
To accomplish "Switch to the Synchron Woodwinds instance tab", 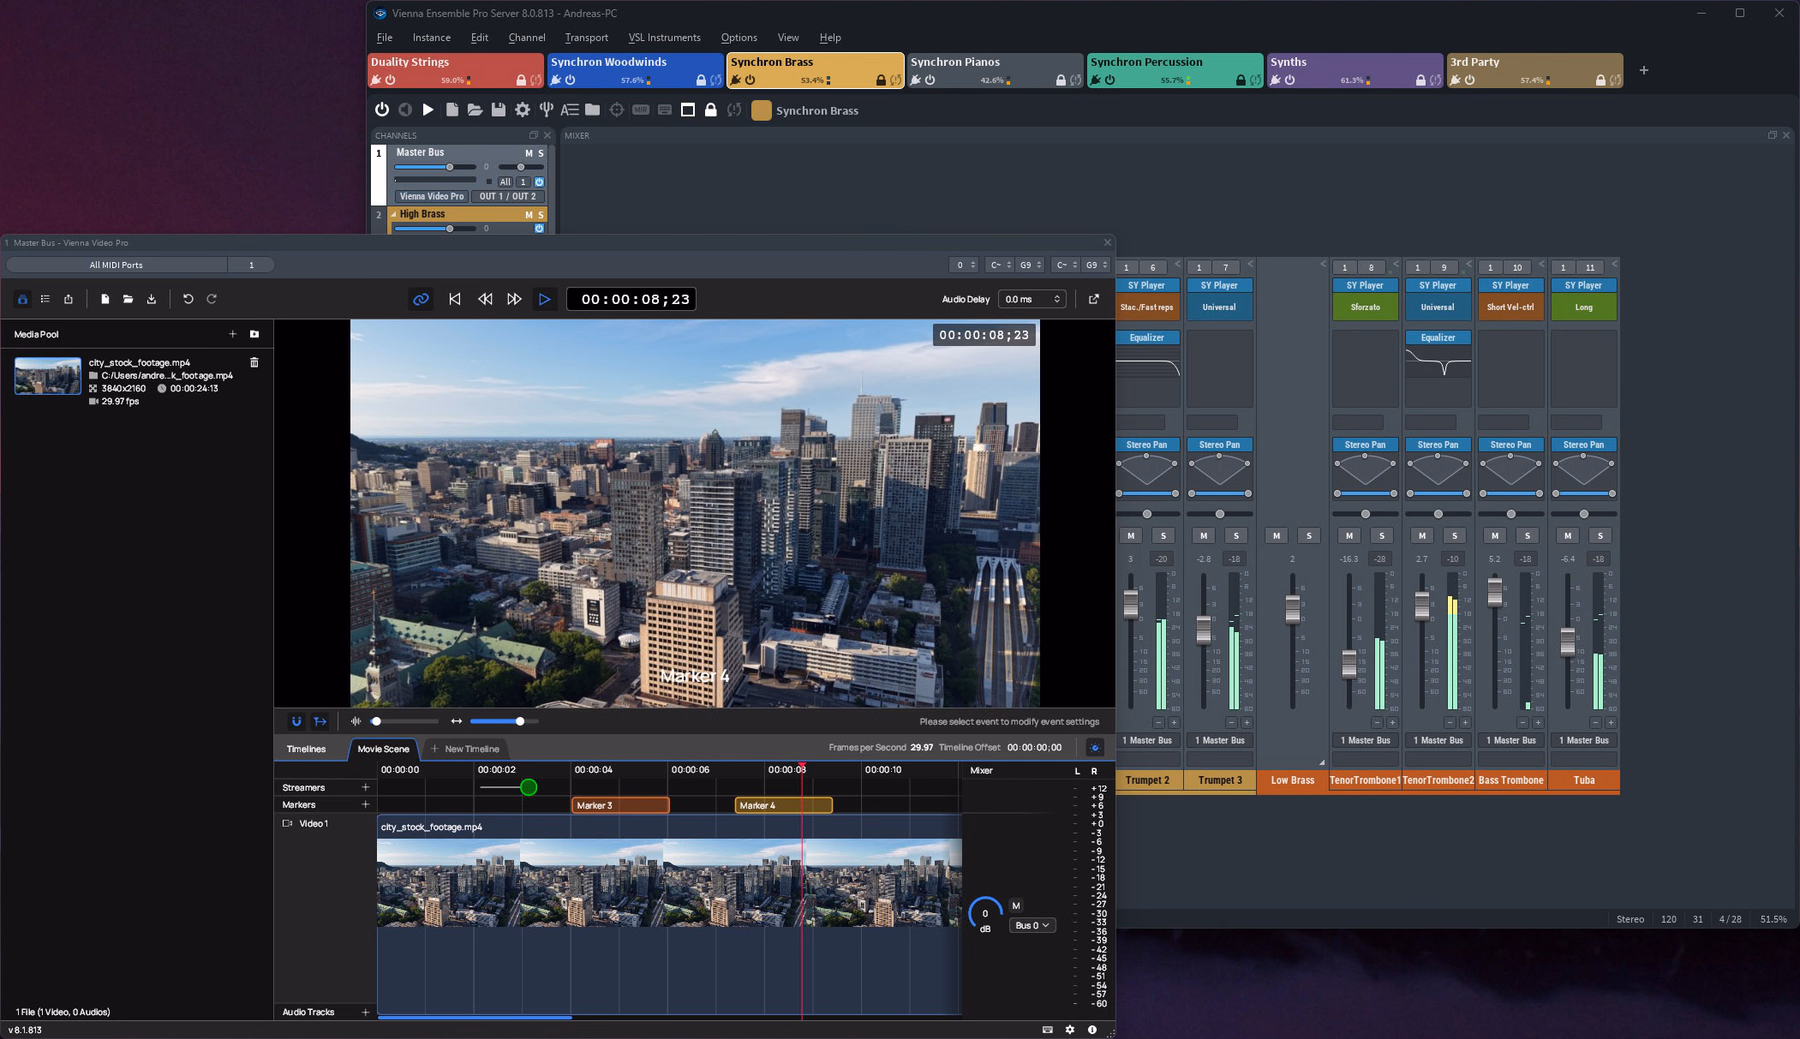I will point(635,70).
